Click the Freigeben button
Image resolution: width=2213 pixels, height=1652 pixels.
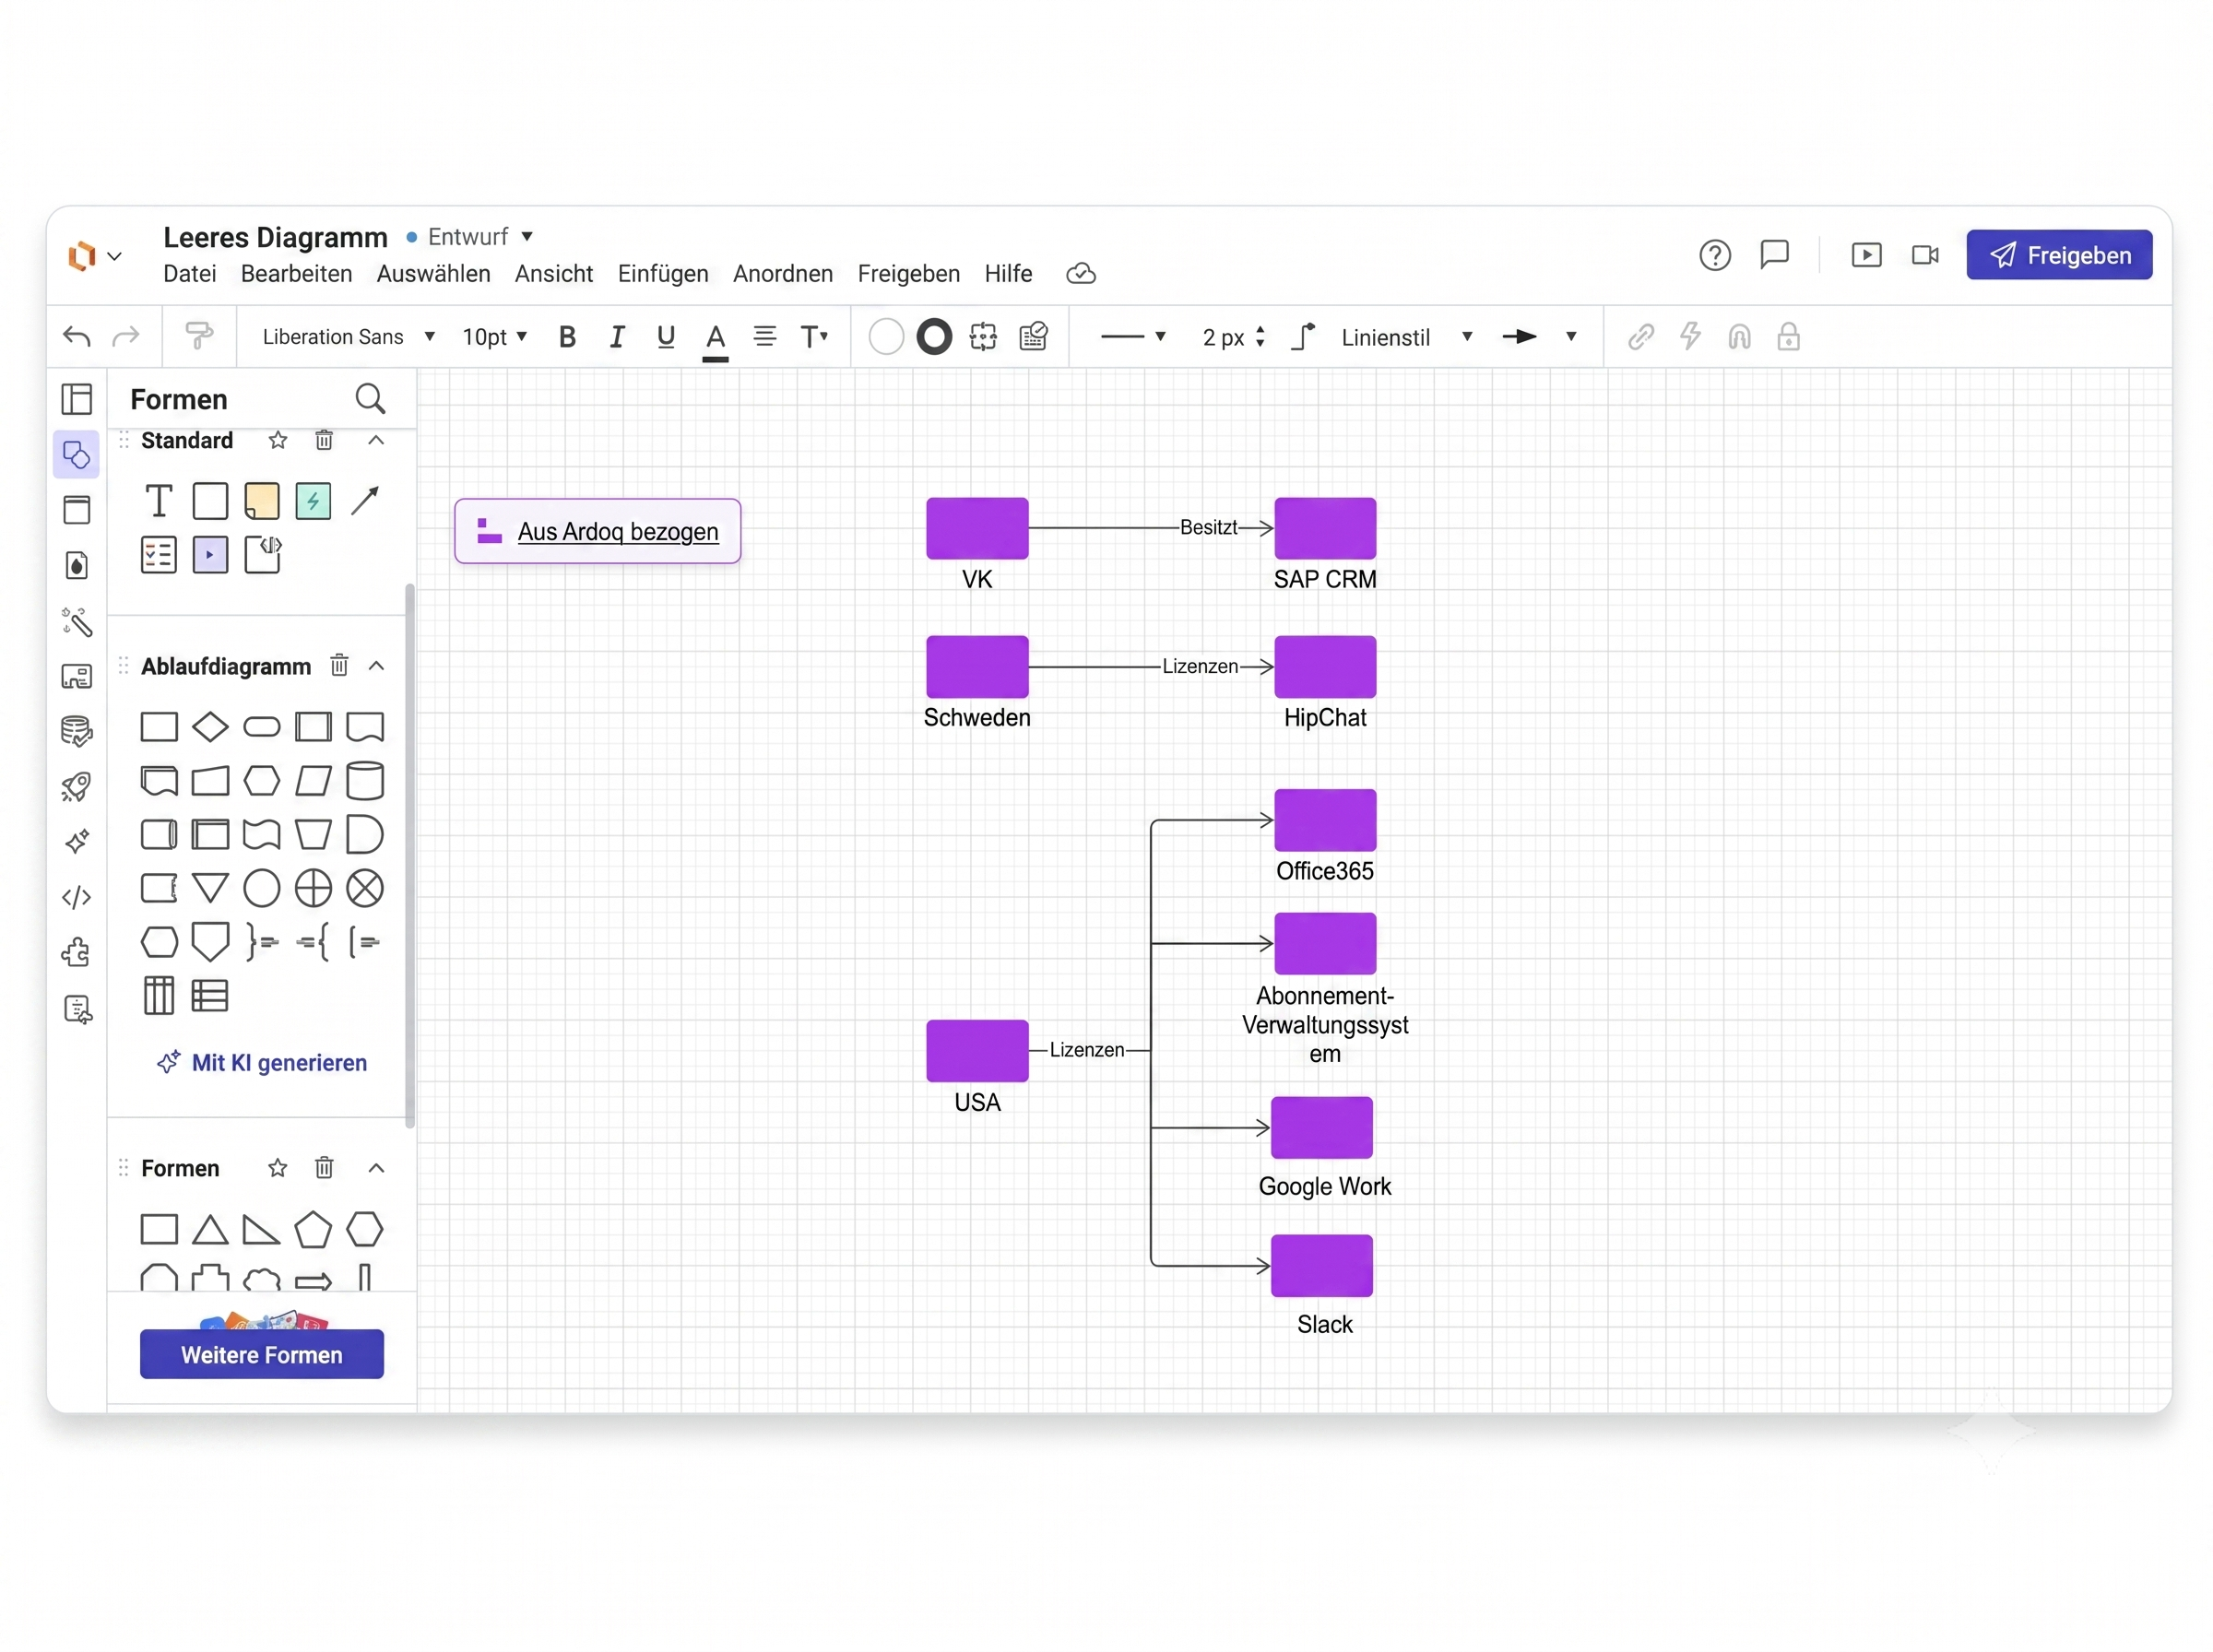pyautogui.click(x=2059, y=255)
